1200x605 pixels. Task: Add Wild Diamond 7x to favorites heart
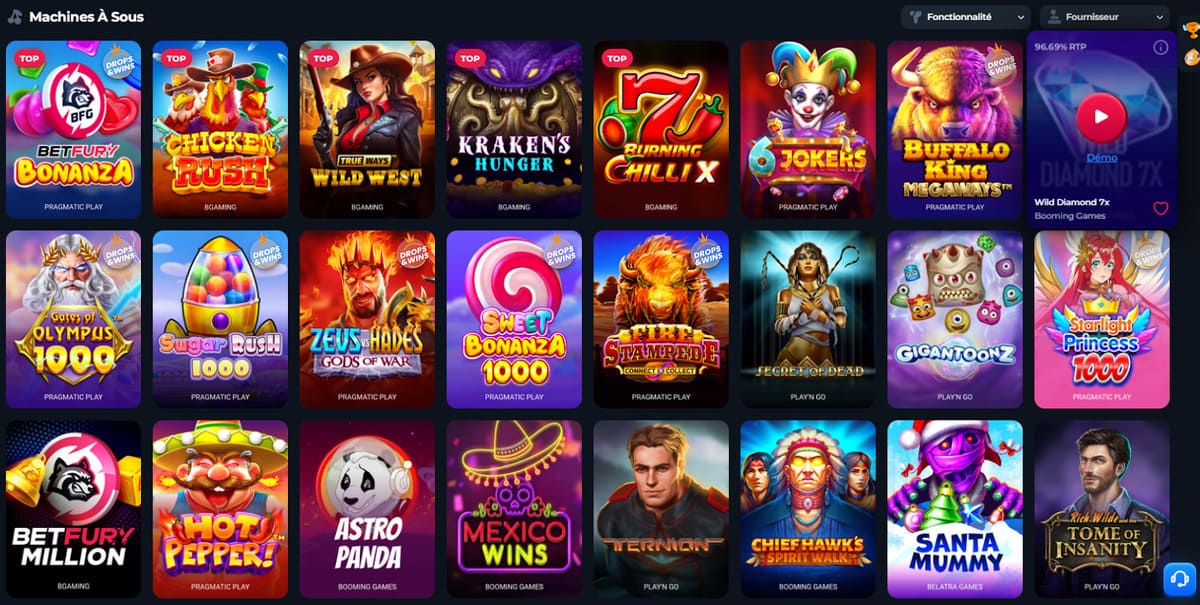tap(1160, 209)
